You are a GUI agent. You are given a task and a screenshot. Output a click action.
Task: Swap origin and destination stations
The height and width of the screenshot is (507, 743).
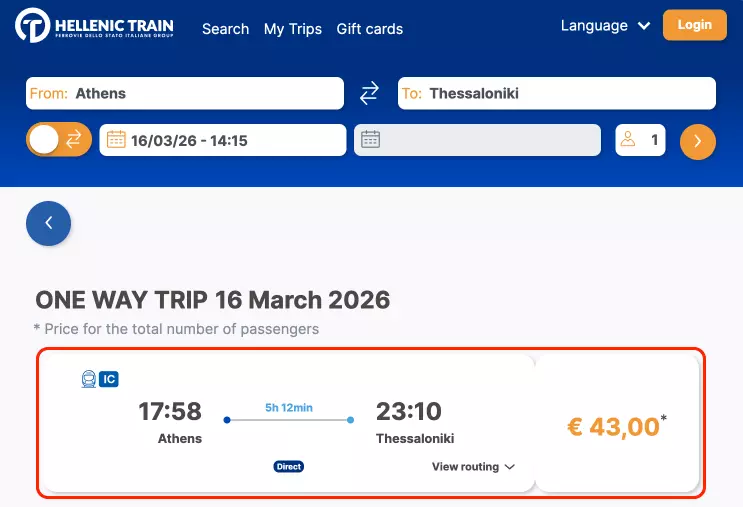(x=370, y=93)
